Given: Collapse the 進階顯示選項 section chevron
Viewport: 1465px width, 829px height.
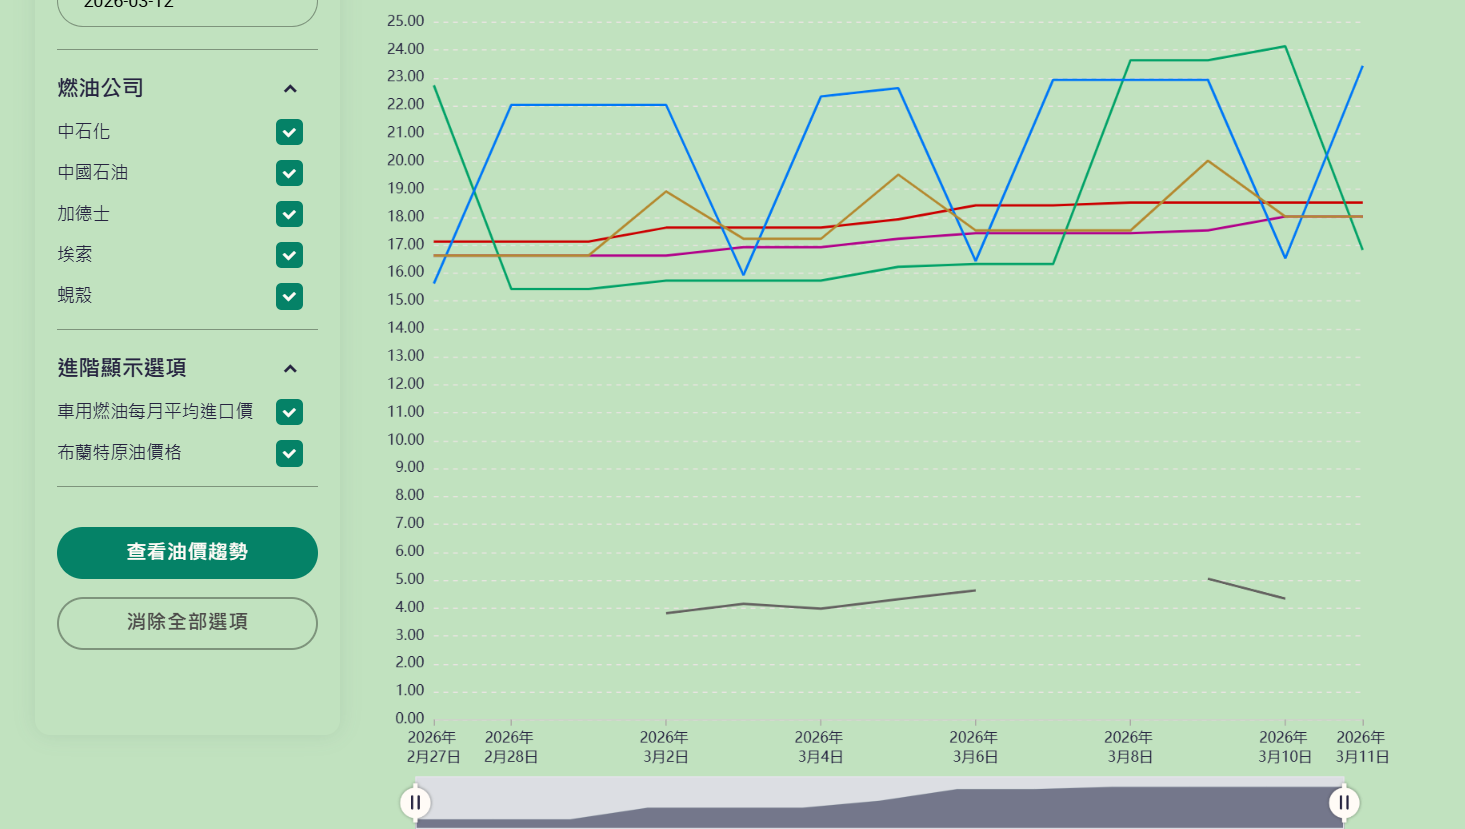Looking at the screenshot, I should tap(290, 369).
